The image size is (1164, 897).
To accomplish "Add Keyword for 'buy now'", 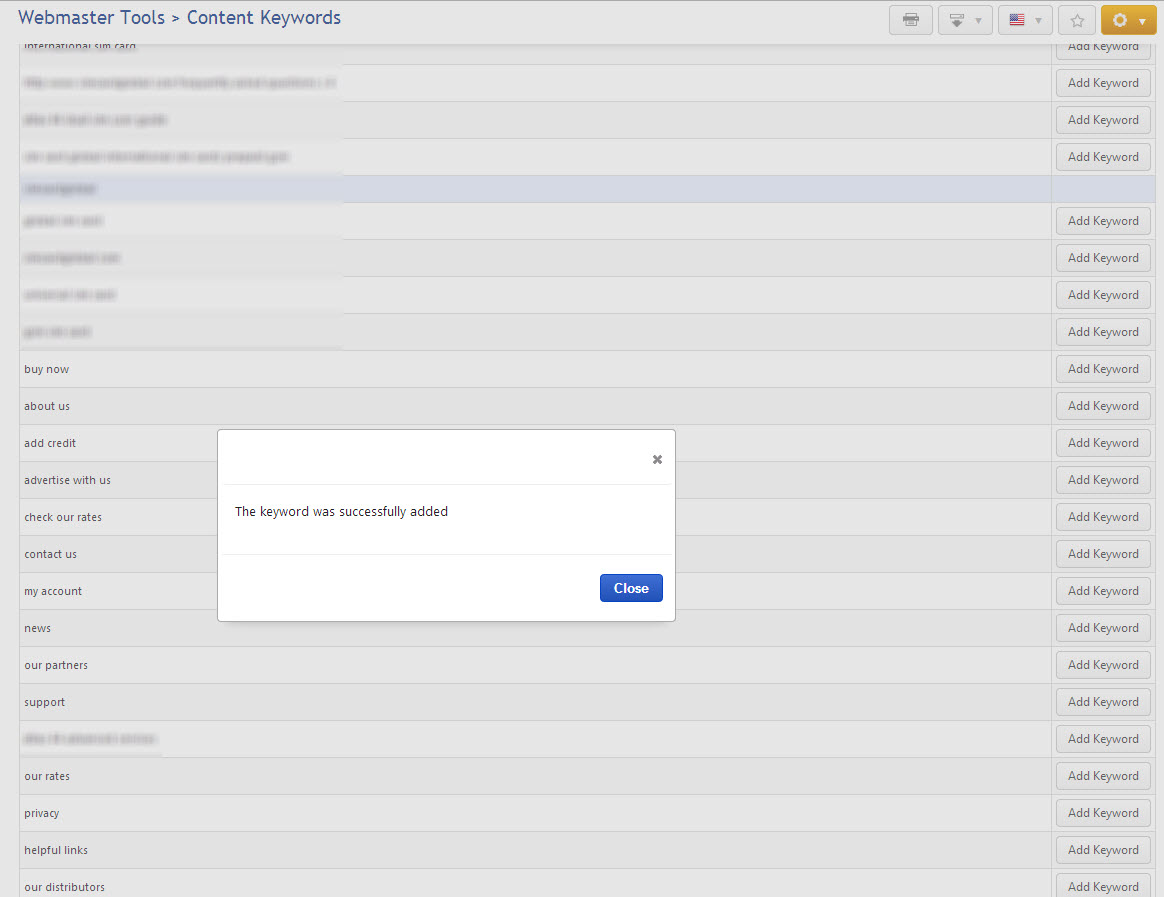I will pos(1103,369).
